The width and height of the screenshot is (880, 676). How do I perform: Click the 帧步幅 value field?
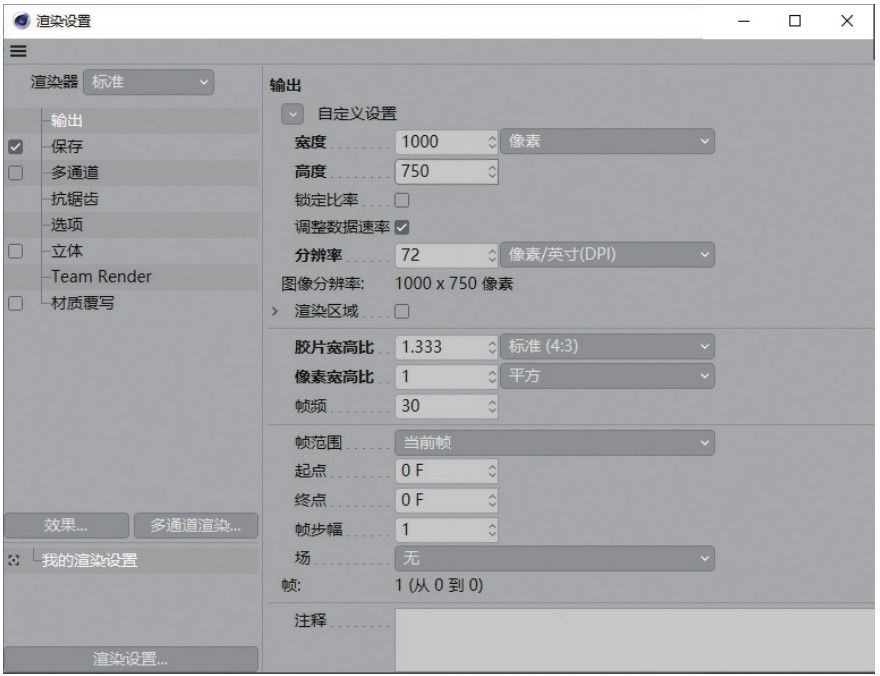tap(441, 530)
